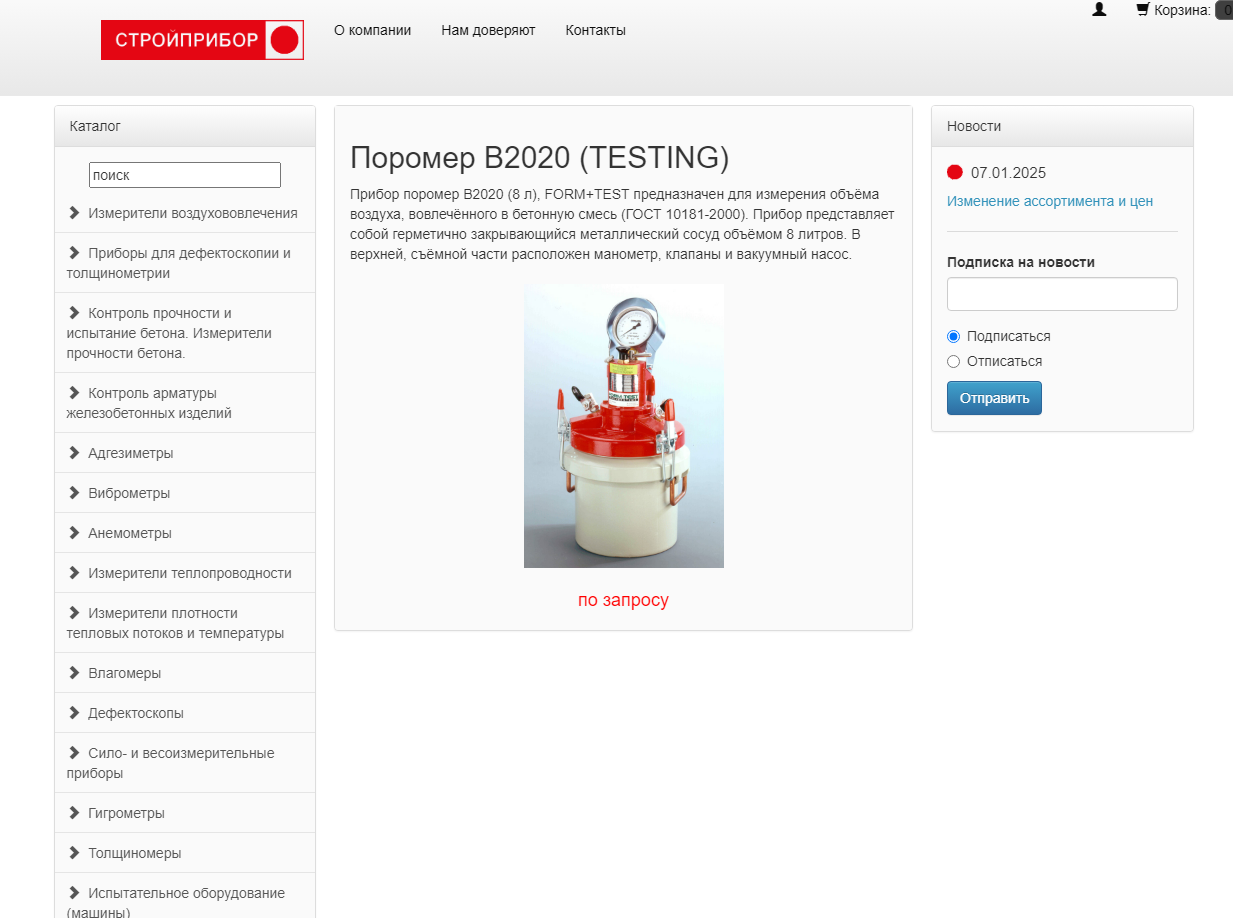Expand chevron for Сило- и весоизмерительные приборы
1233x918 pixels.
click(74, 753)
